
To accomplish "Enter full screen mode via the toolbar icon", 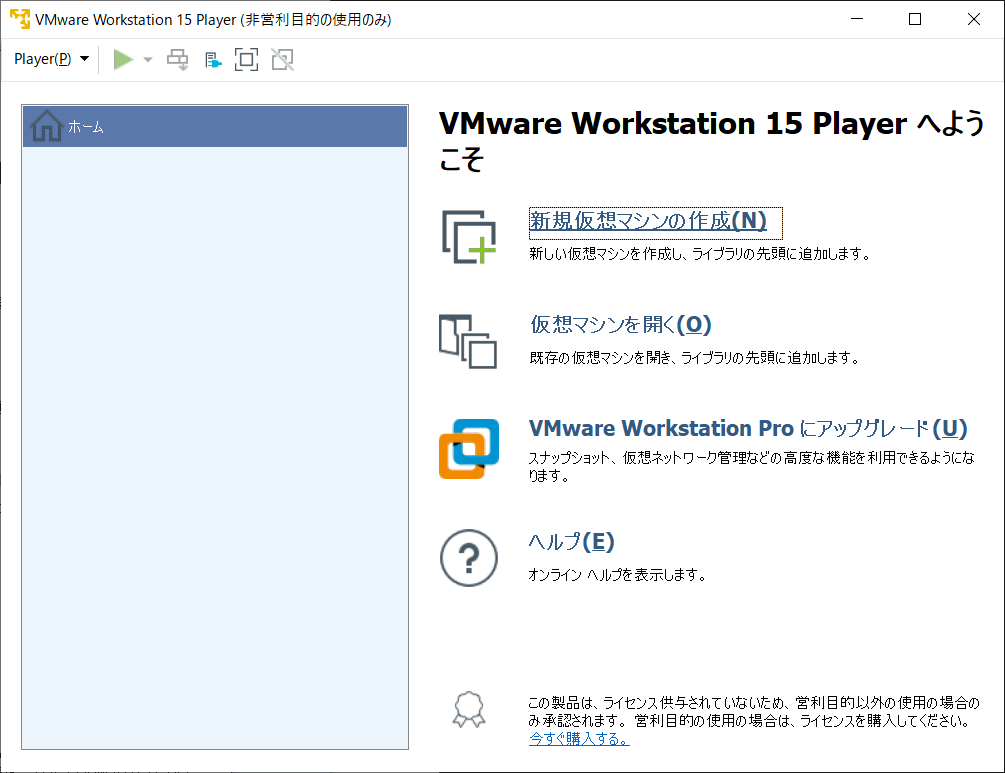I will click(247, 60).
